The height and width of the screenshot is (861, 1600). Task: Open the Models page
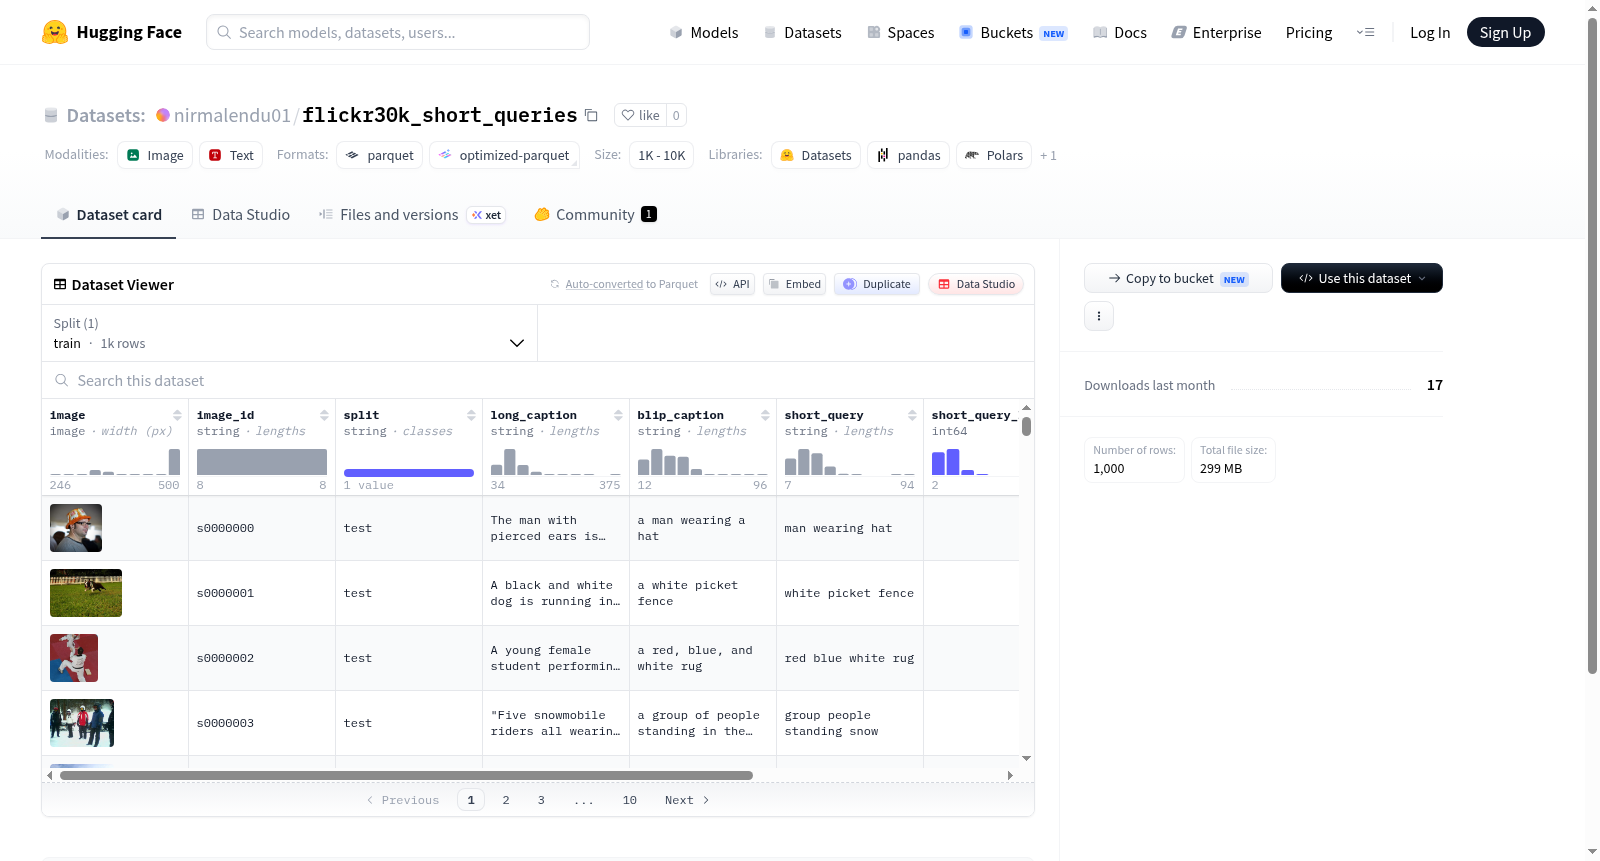(704, 32)
